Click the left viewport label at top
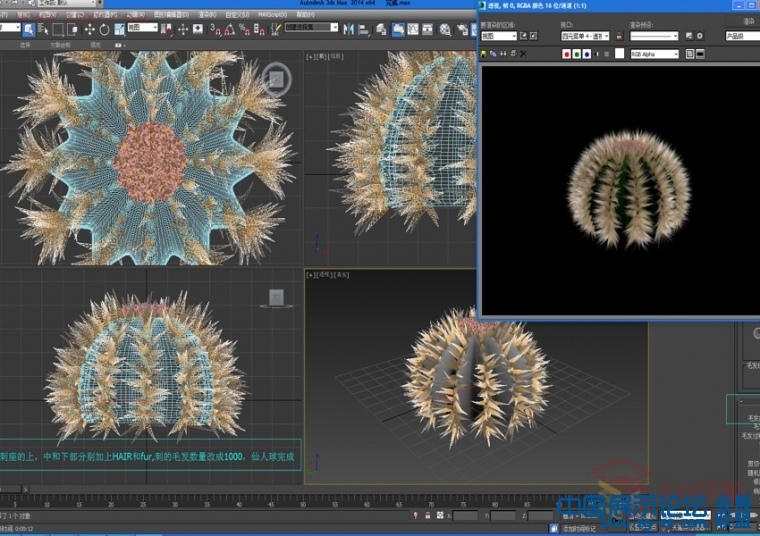 [x=325, y=57]
